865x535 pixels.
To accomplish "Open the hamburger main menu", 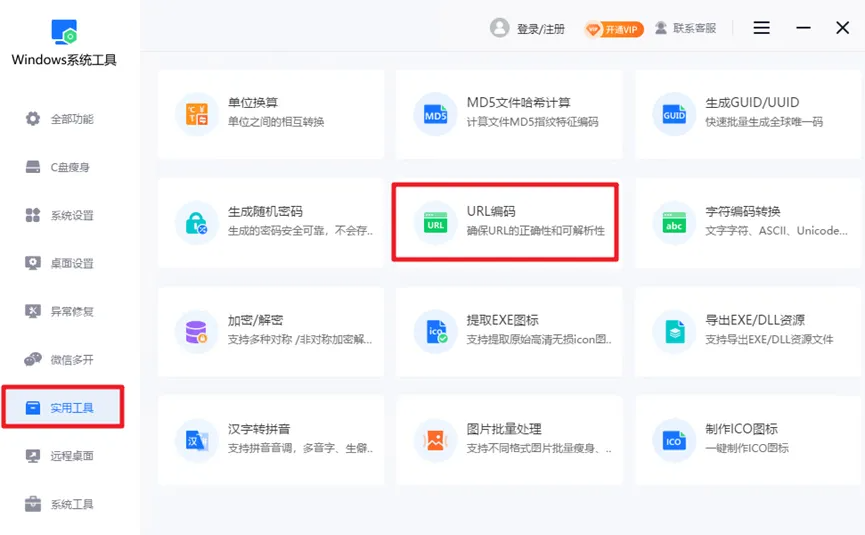I will [761, 28].
